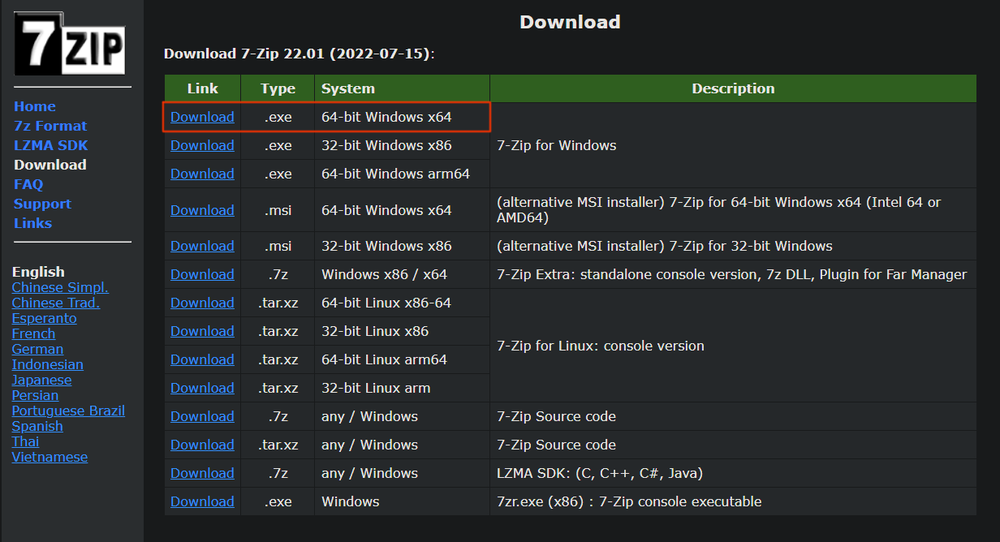
Task: Download the 7-Zip Extra .7z package
Action: tap(202, 274)
